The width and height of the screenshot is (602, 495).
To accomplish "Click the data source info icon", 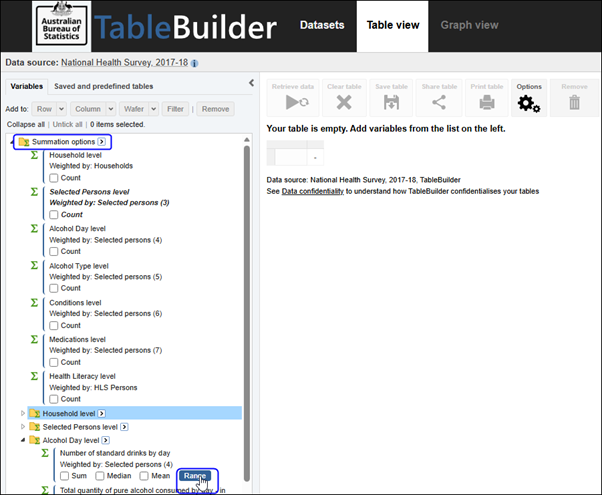I will click(195, 63).
